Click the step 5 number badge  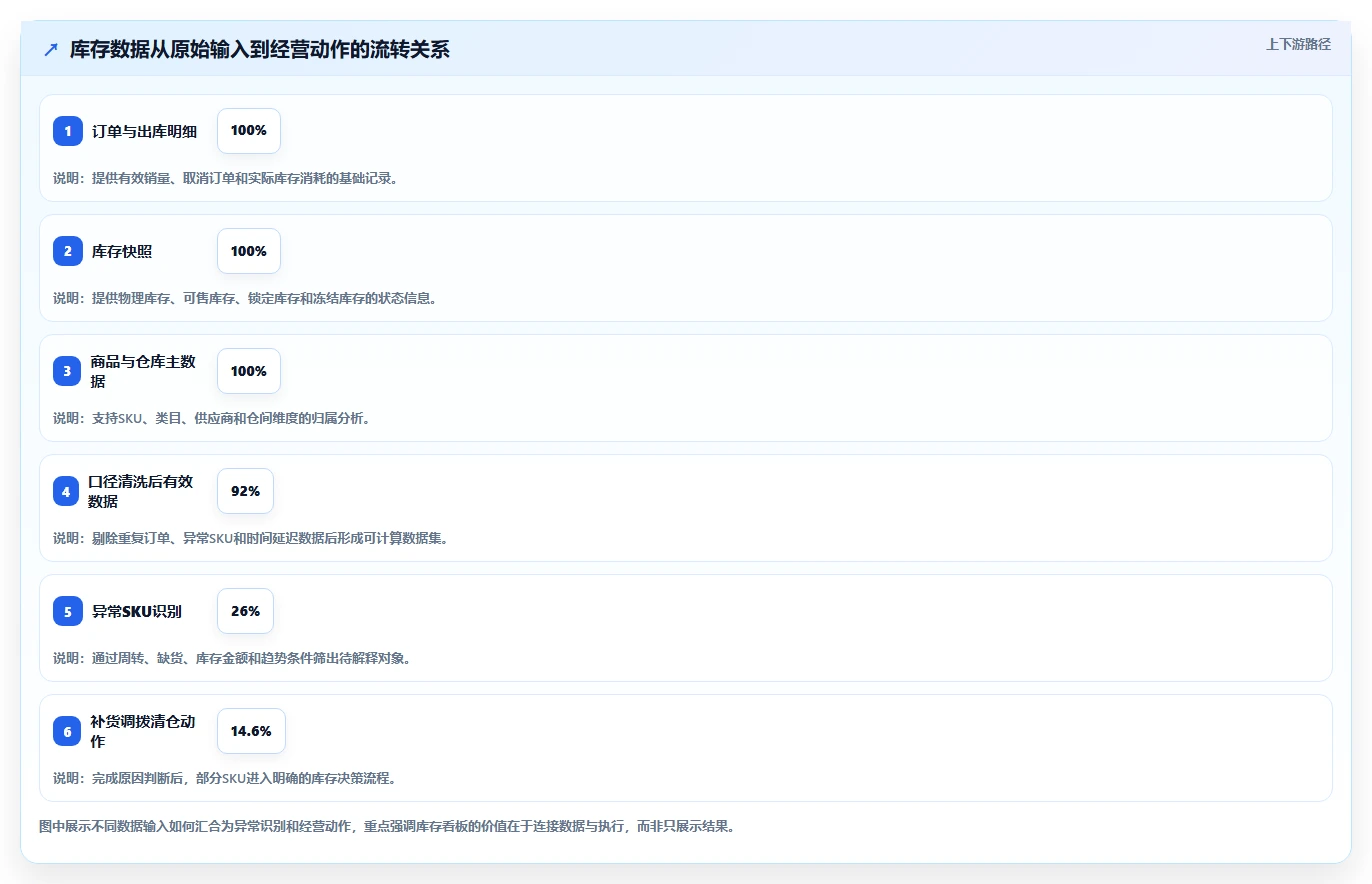pyautogui.click(x=68, y=611)
